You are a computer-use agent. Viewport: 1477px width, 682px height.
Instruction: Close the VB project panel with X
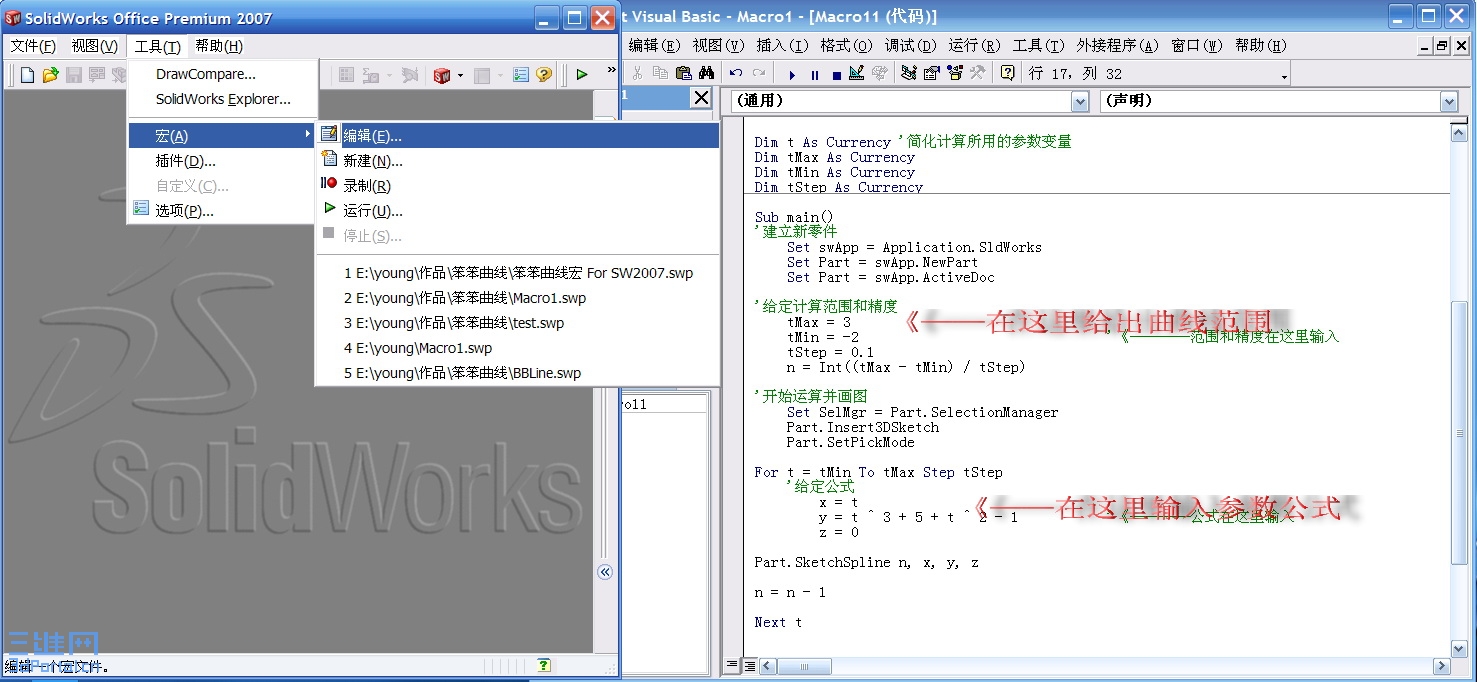701,97
